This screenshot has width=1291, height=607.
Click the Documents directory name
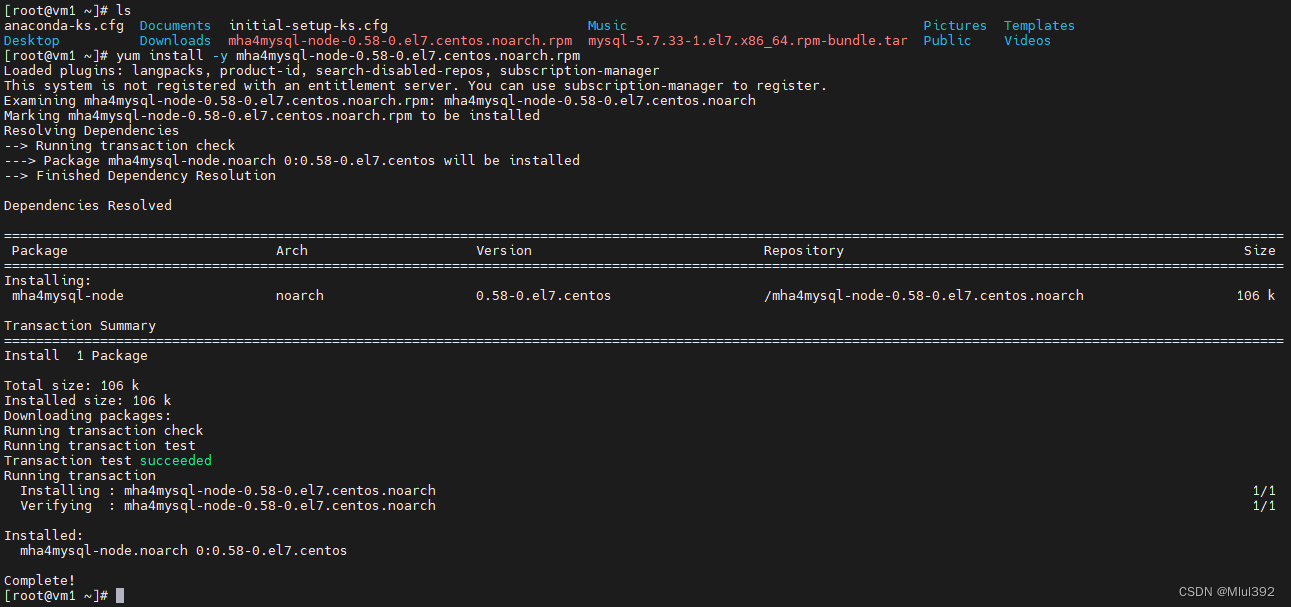(x=173, y=25)
